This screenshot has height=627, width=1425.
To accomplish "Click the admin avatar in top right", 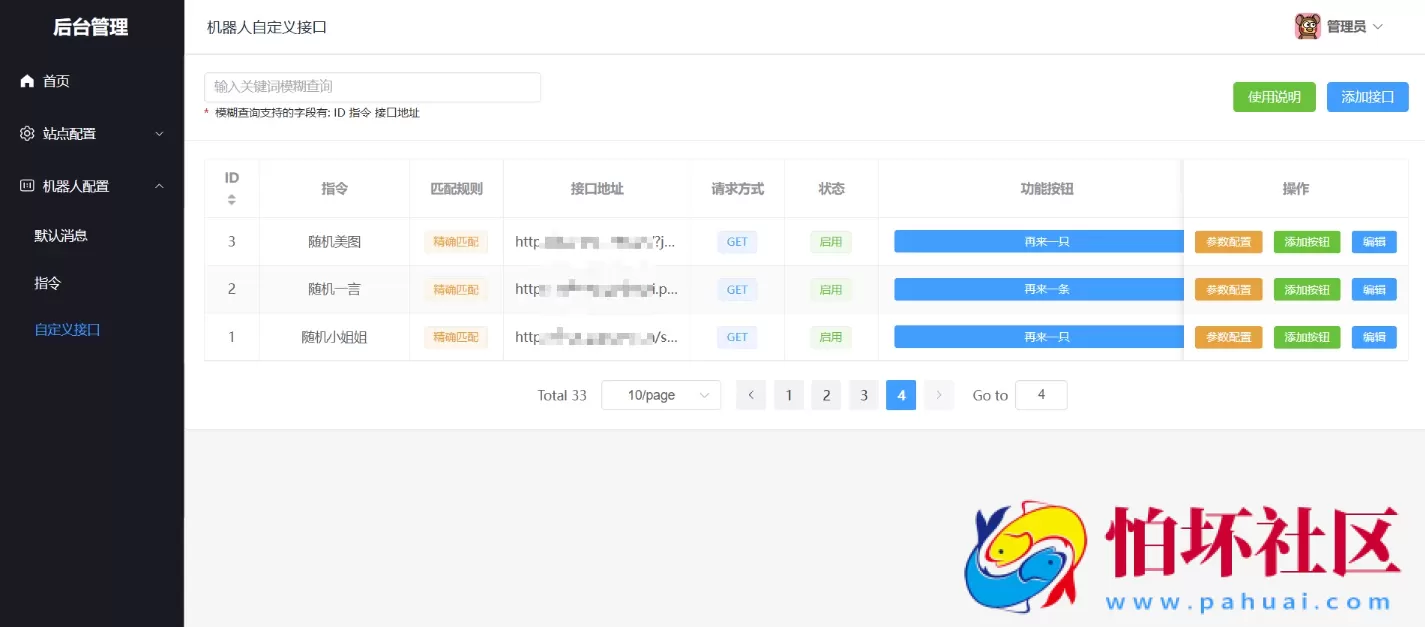I will pyautogui.click(x=1308, y=25).
